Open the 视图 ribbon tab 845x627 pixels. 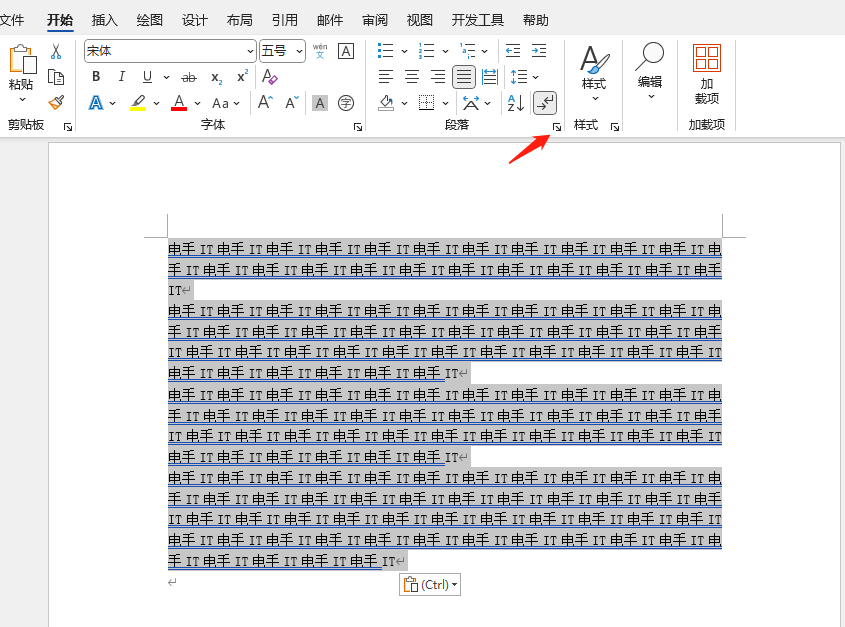419,20
